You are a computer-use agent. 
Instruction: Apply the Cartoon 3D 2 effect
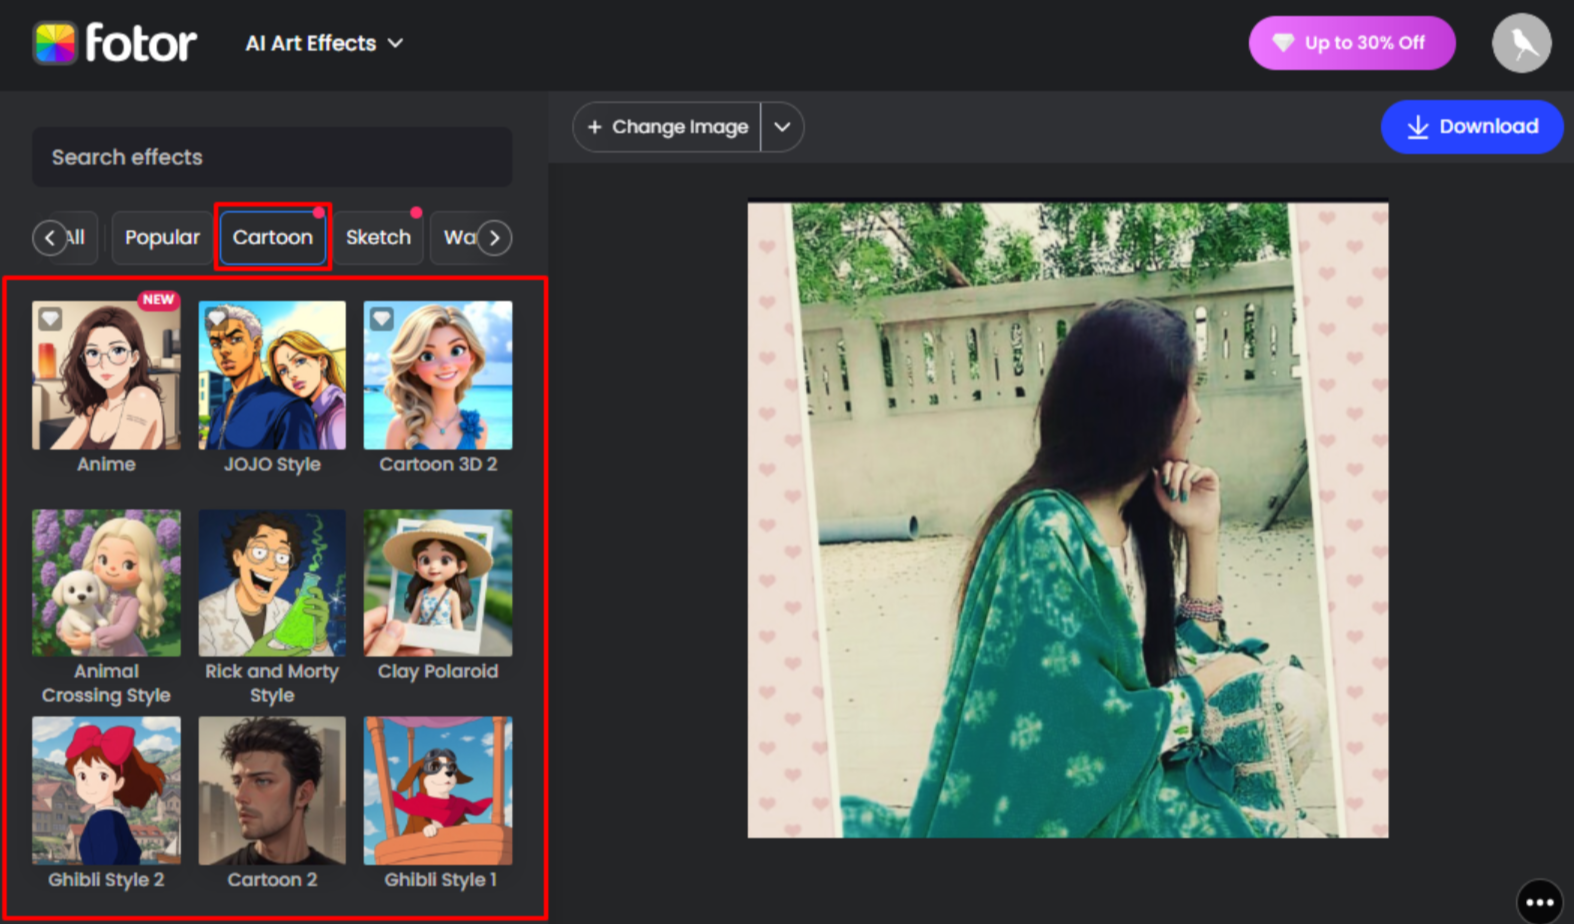click(438, 375)
